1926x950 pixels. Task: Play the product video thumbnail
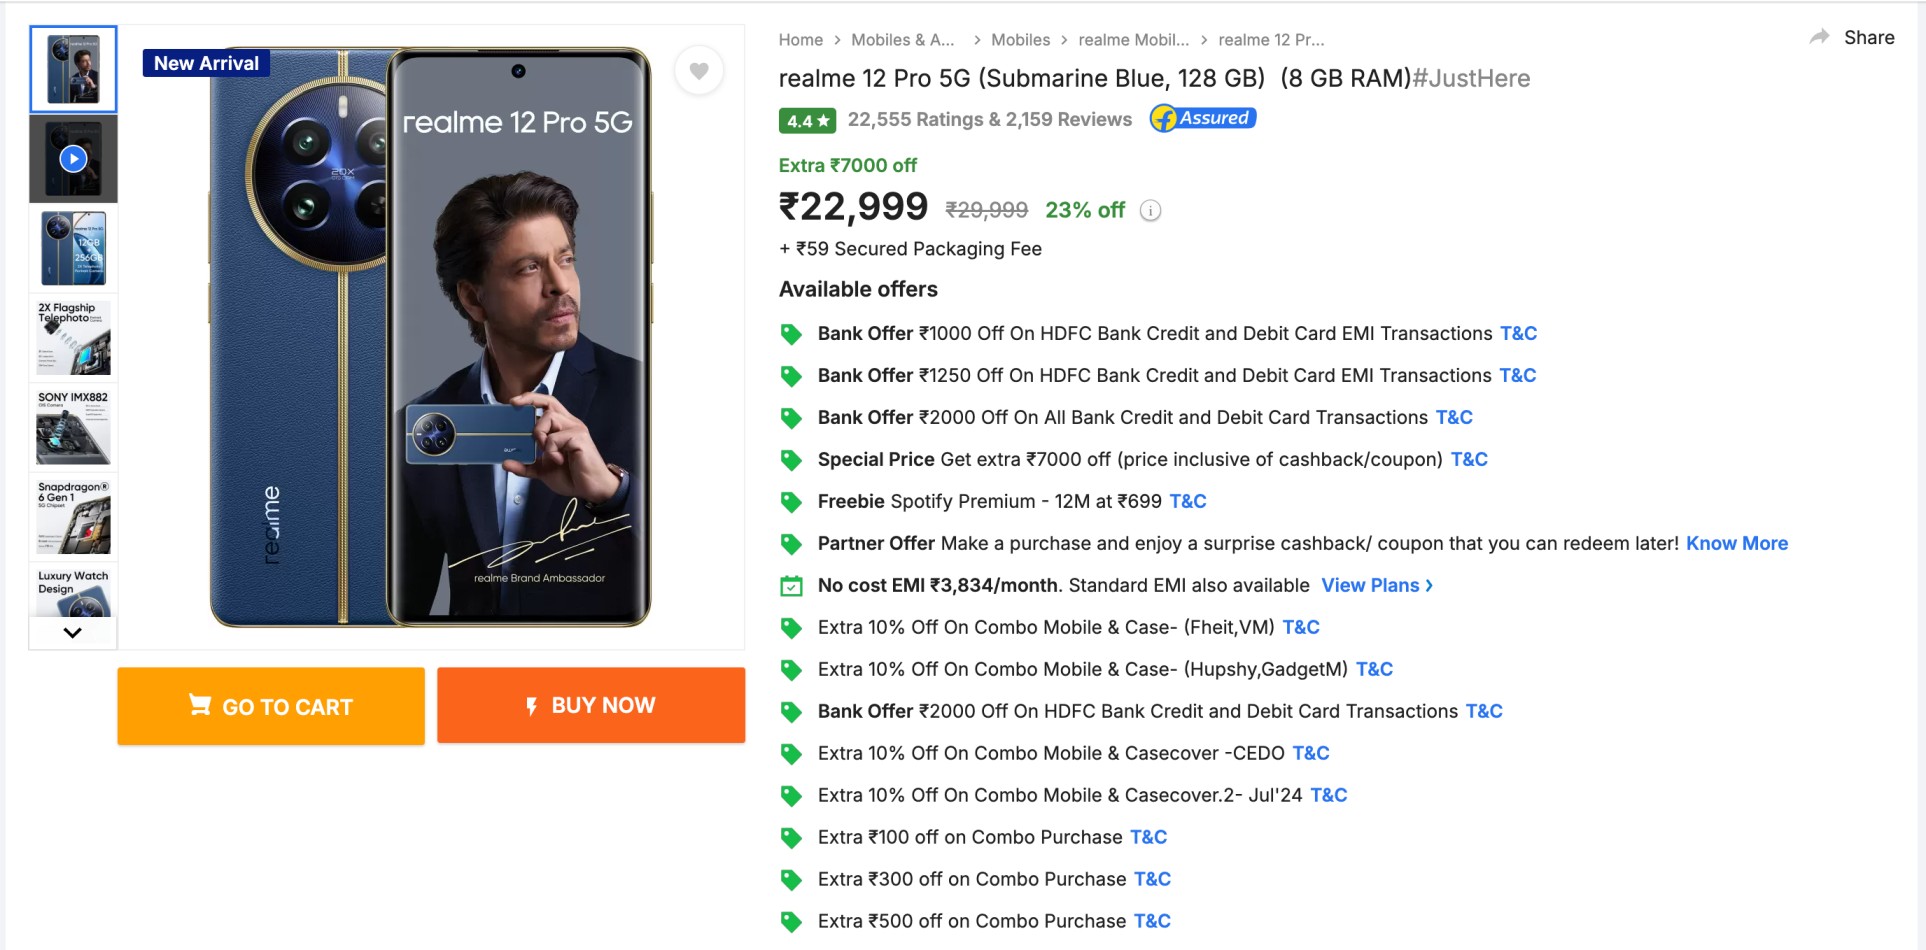(x=73, y=159)
